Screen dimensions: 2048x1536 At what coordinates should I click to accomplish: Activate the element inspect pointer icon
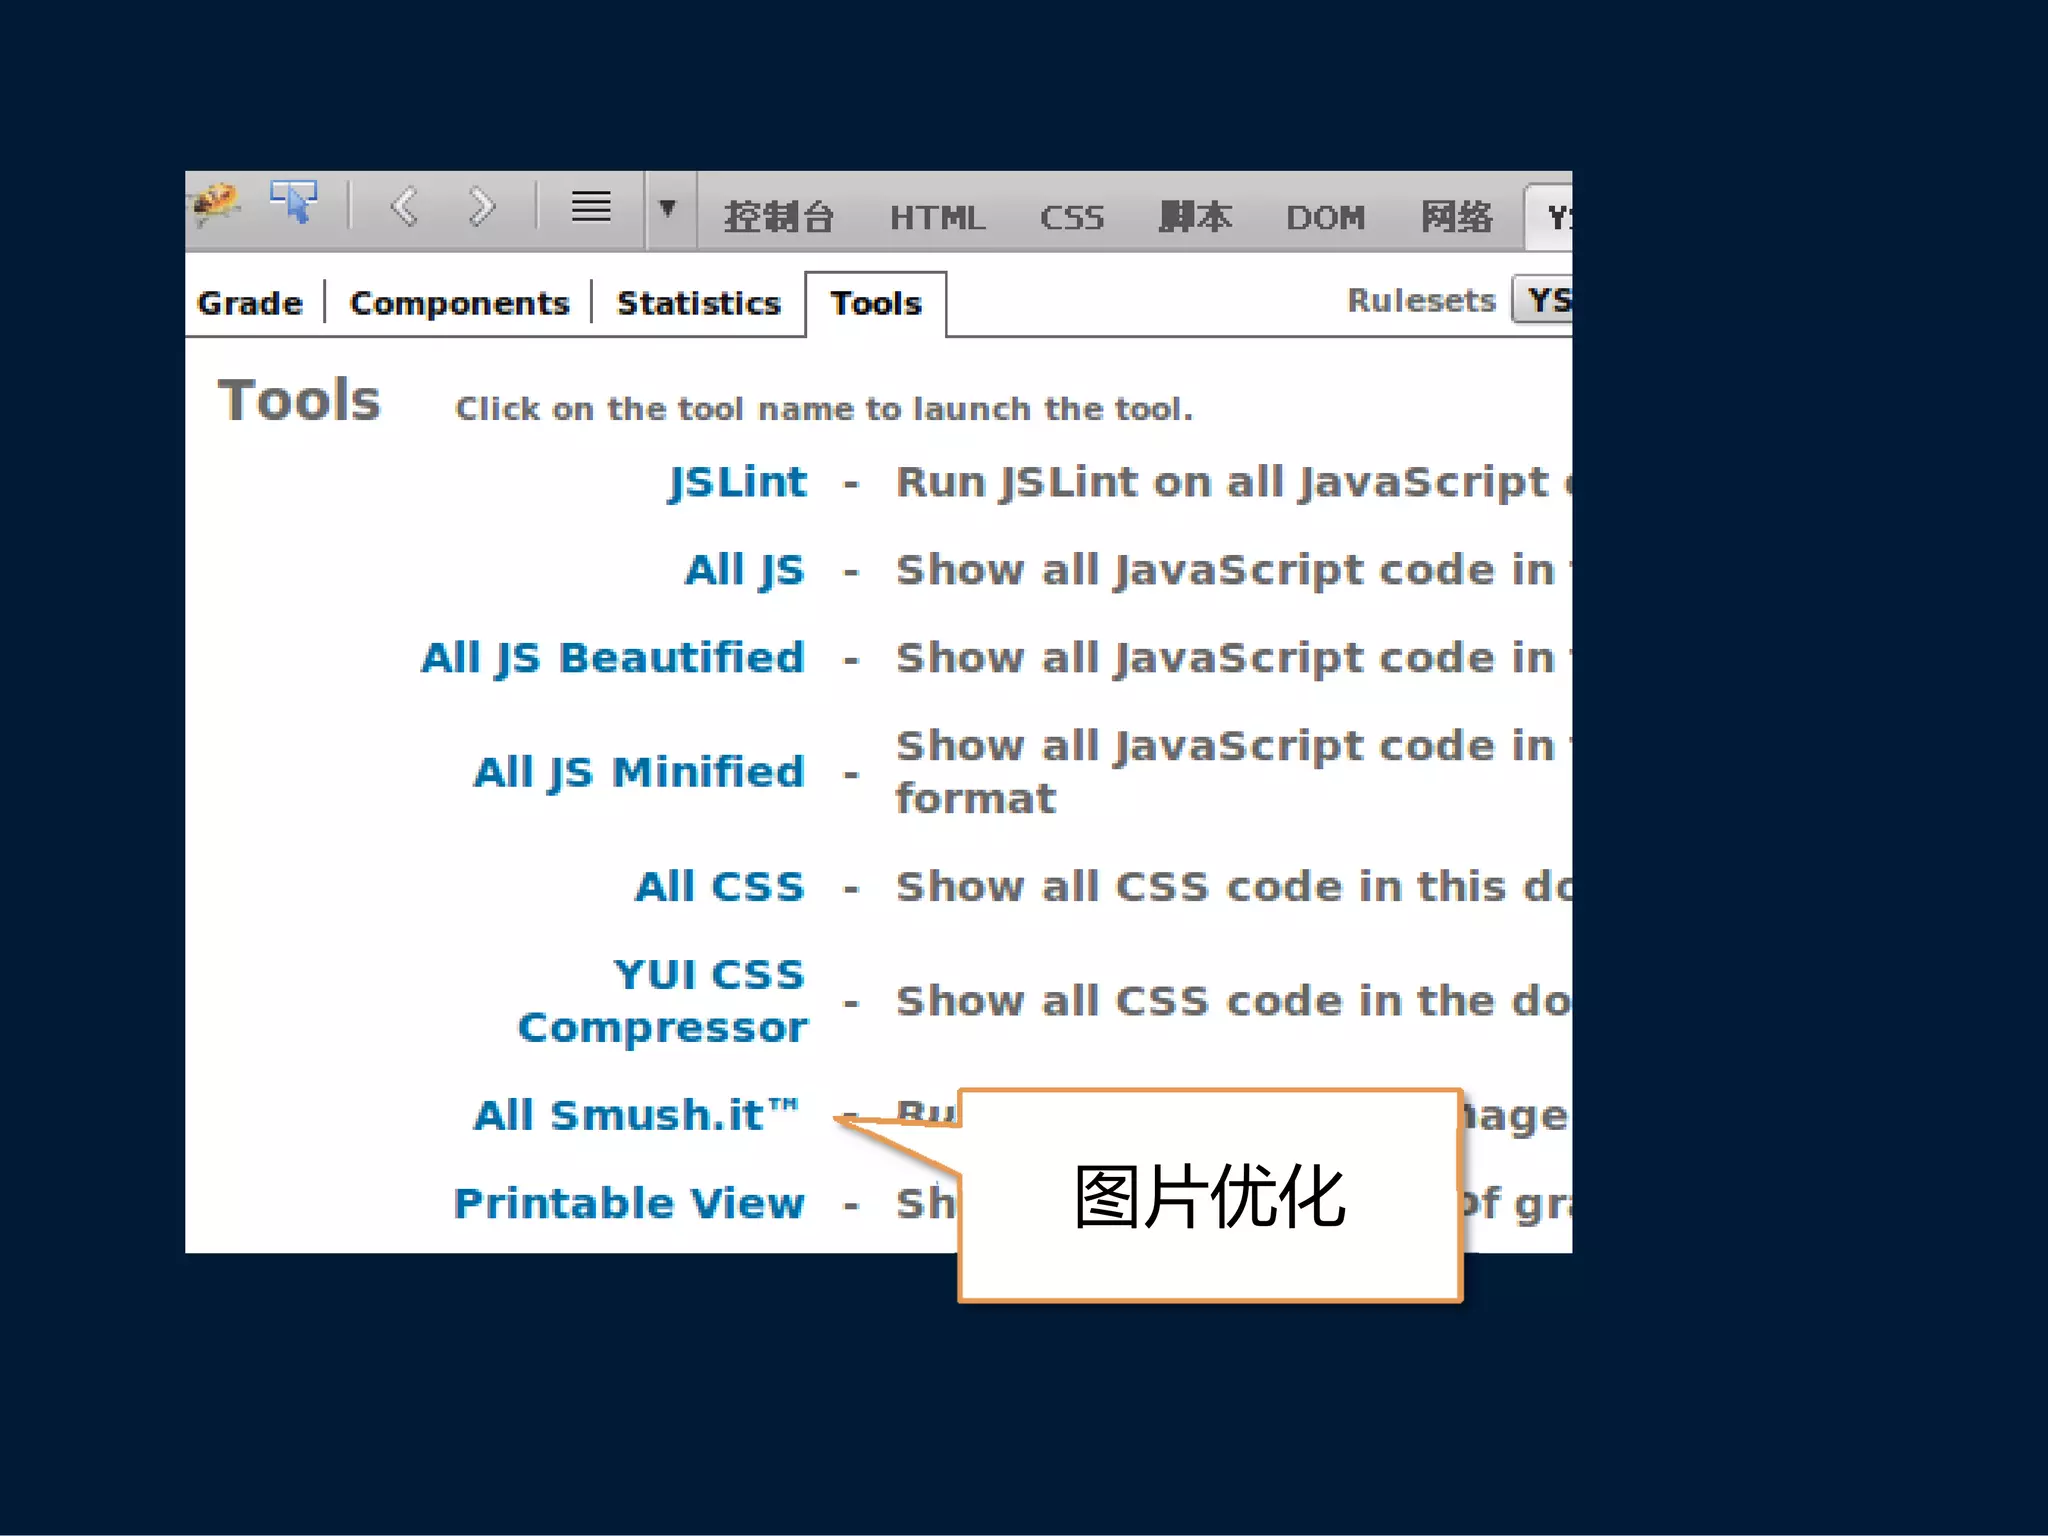coord(293,203)
